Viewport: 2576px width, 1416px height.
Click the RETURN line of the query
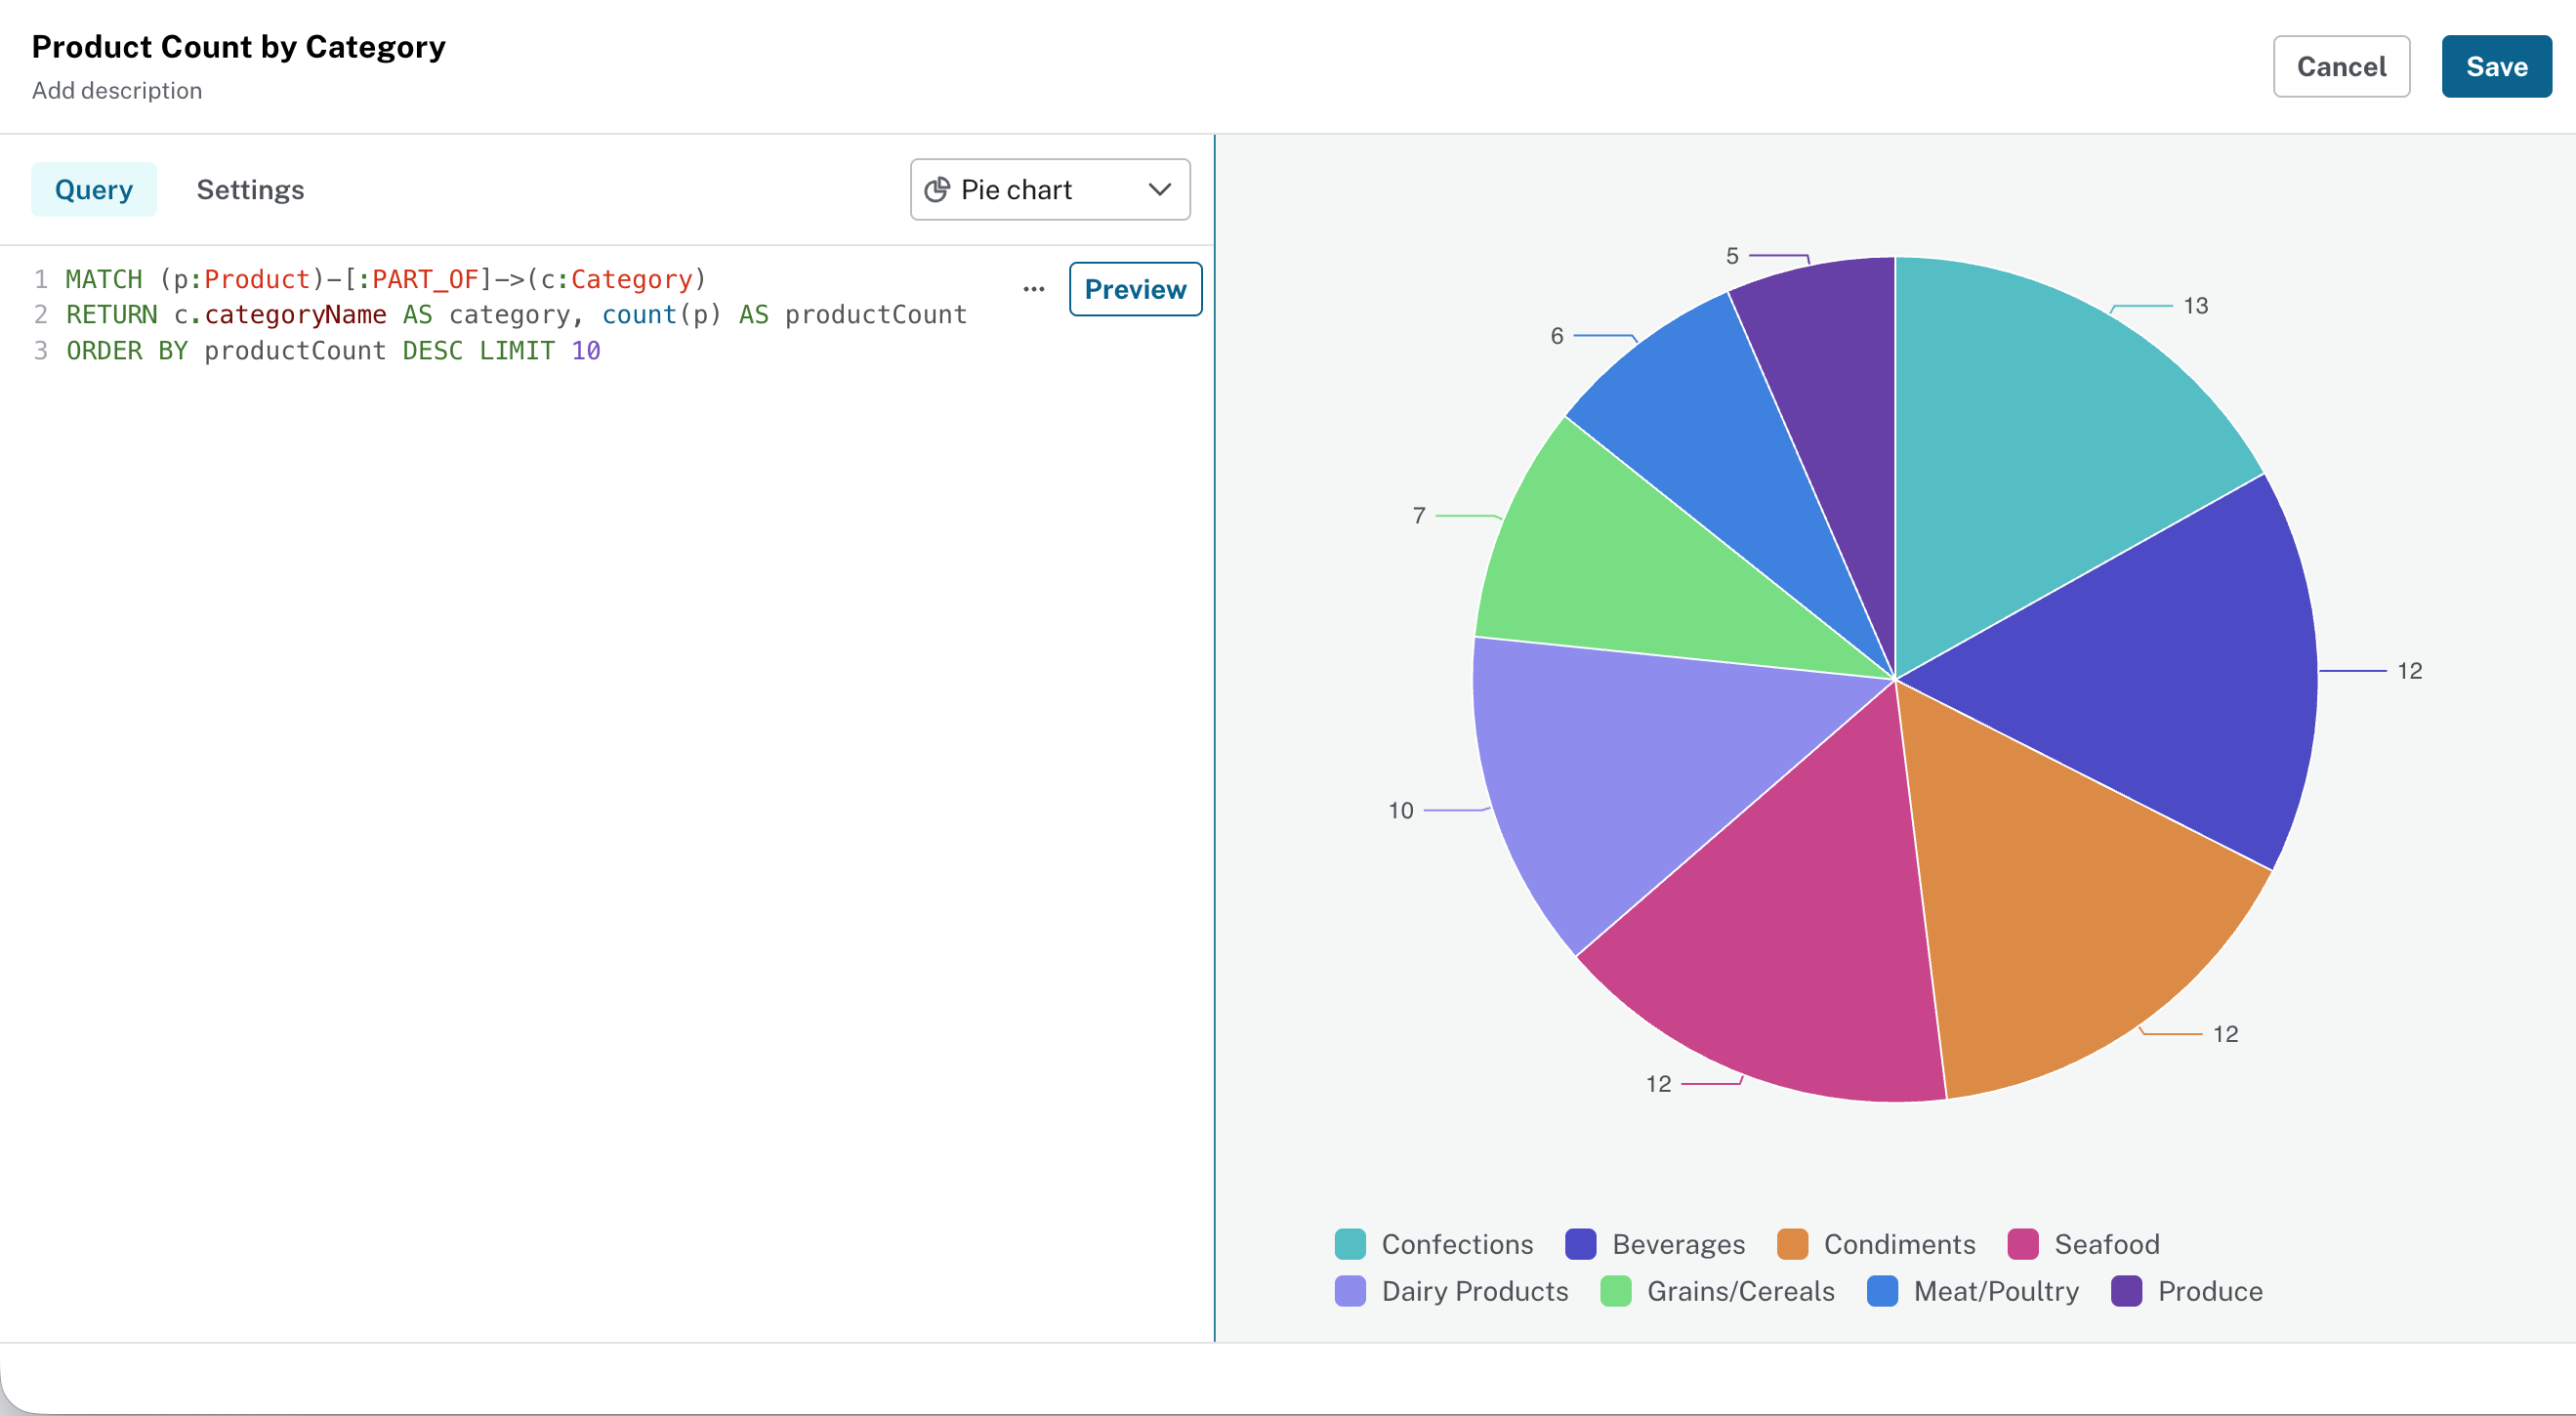coord(516,315)
